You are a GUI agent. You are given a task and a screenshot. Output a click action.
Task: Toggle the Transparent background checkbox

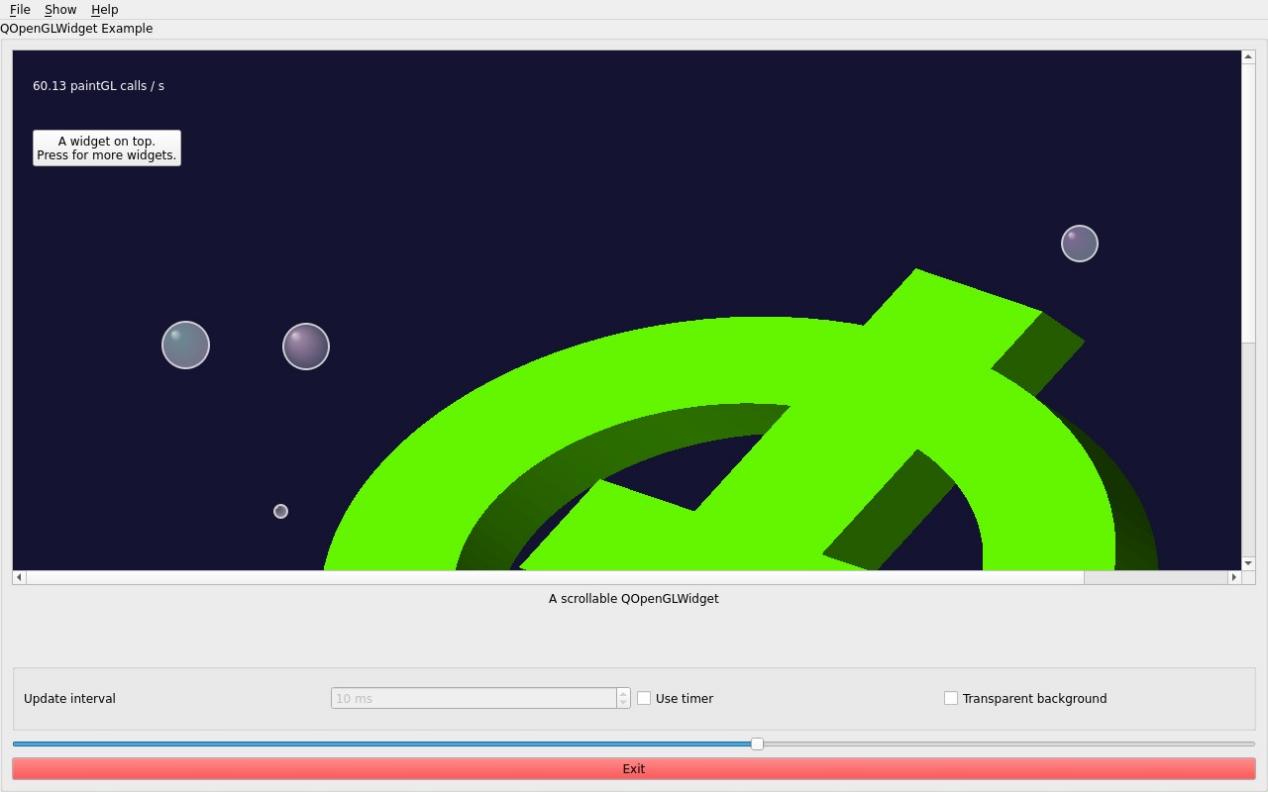point(951,698)
